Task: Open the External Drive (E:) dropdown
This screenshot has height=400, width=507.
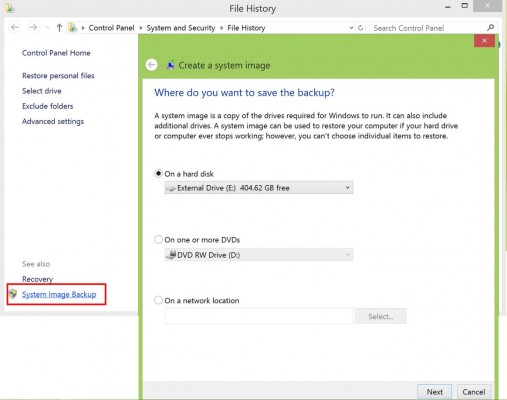Action: point(259,188)
